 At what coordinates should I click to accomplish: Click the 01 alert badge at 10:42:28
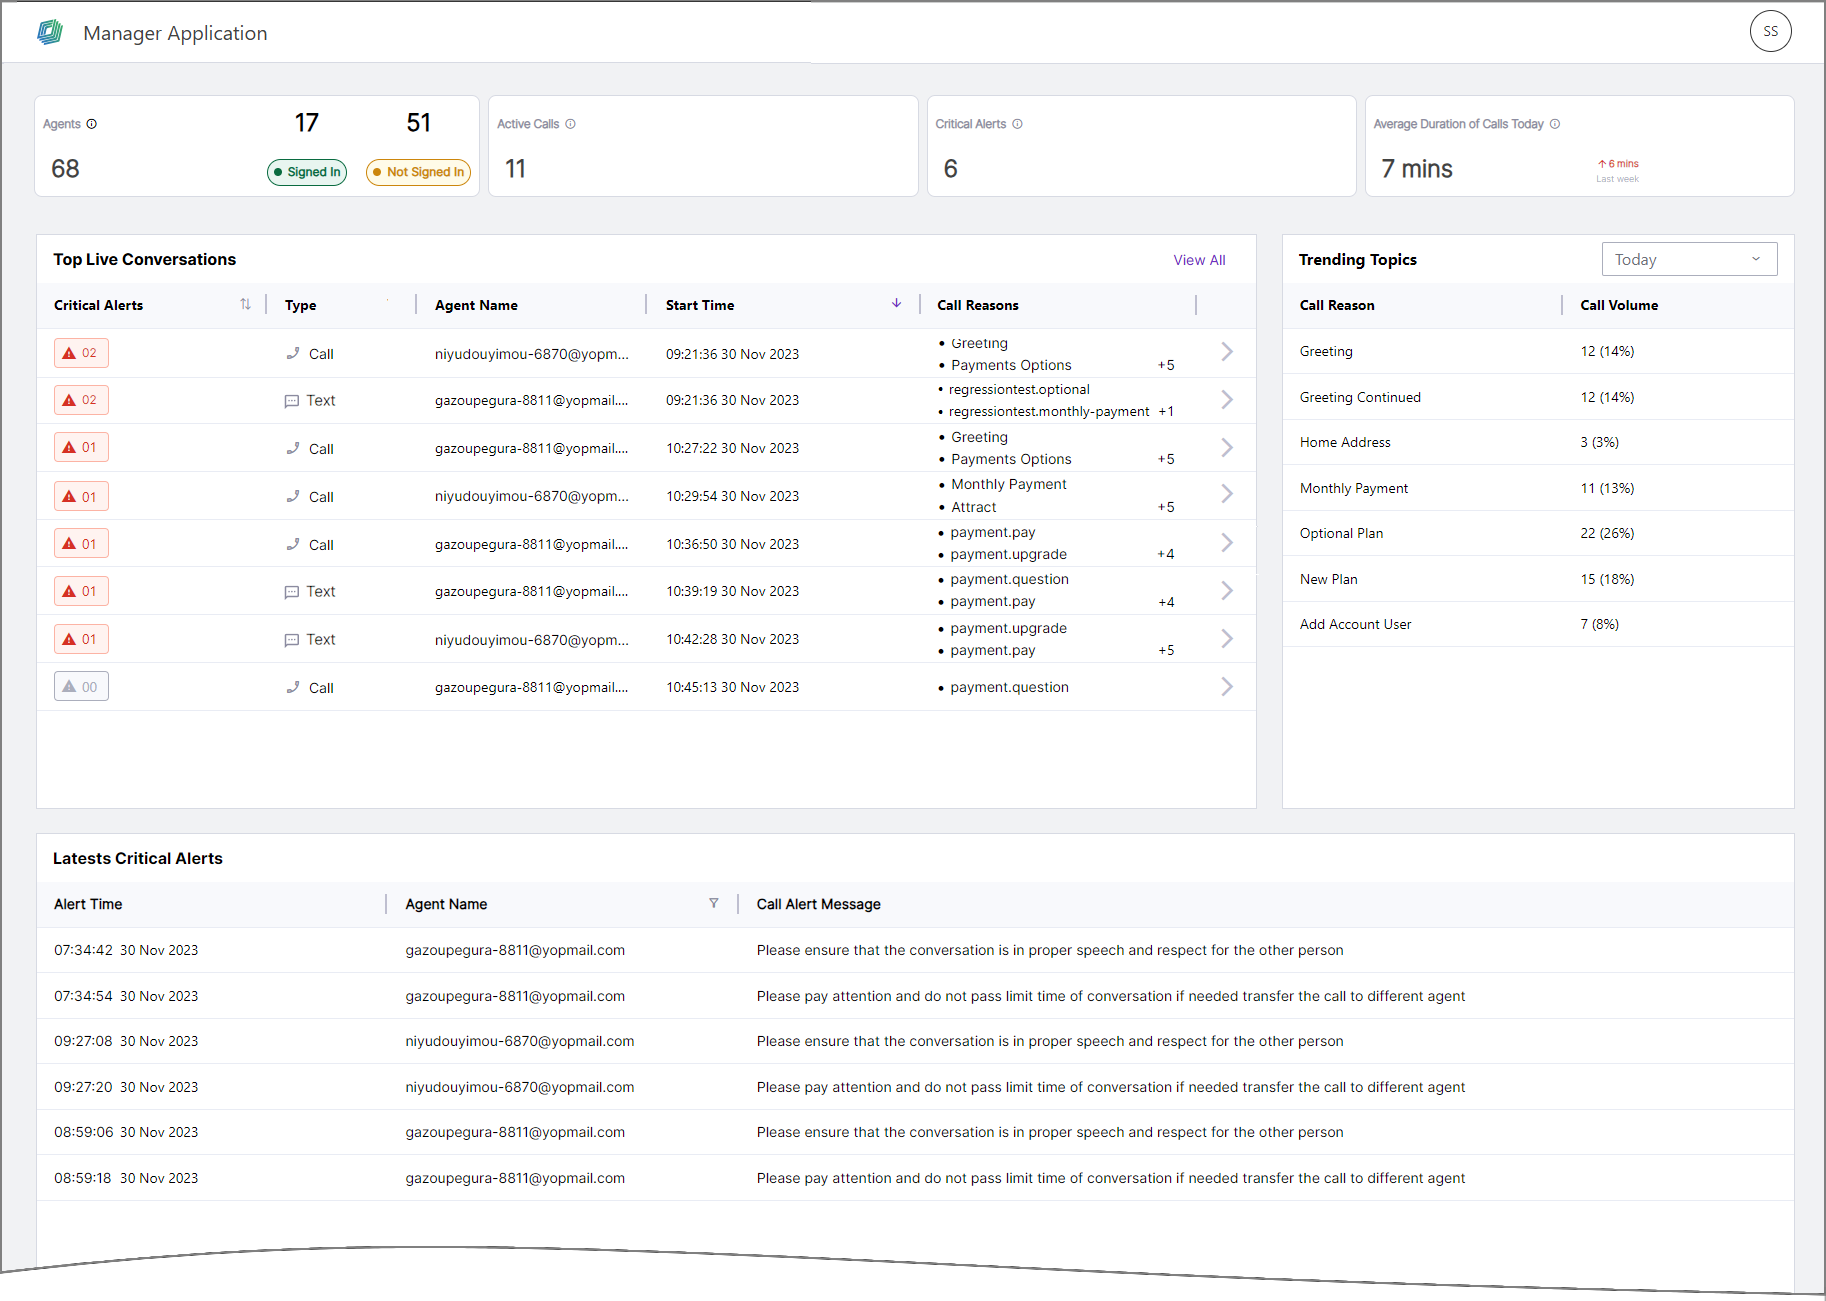pos(81,639)
